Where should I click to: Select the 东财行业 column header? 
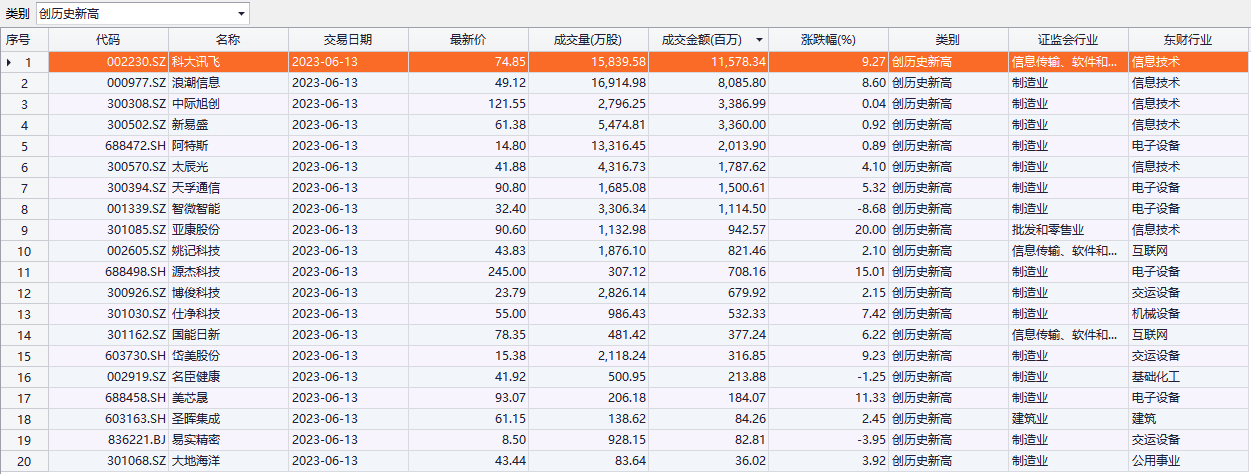(x=1187, y=40)
